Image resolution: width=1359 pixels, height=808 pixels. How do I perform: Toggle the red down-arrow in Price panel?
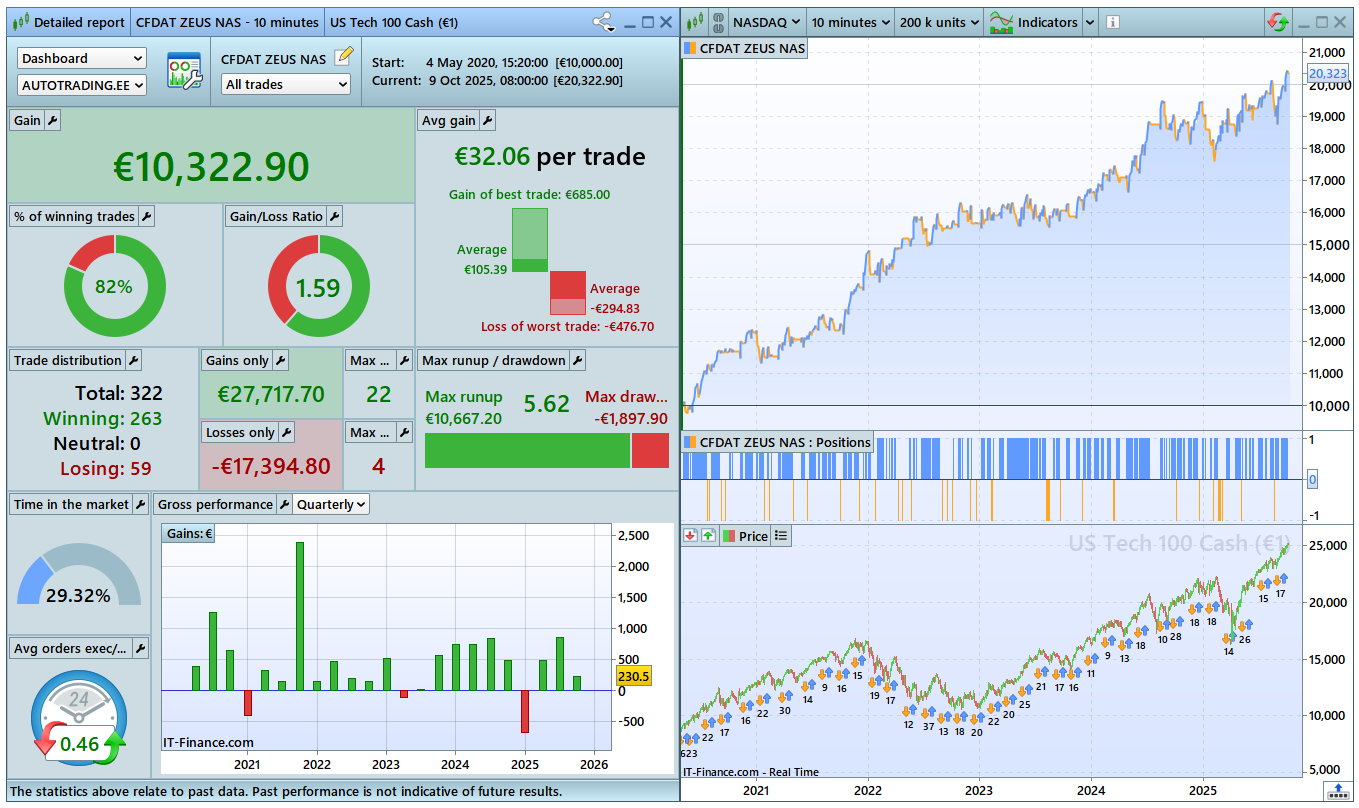pyautogui.click(x=690, y=536)
